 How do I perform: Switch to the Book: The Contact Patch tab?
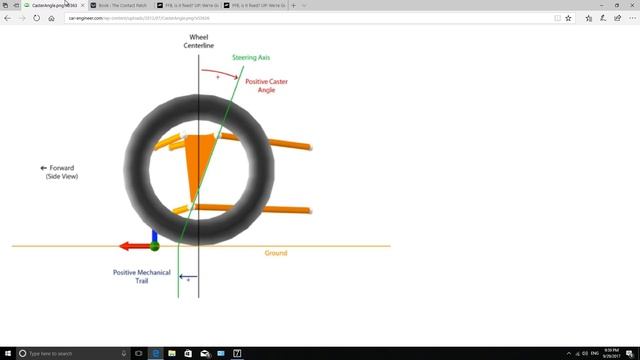(121, 5)
